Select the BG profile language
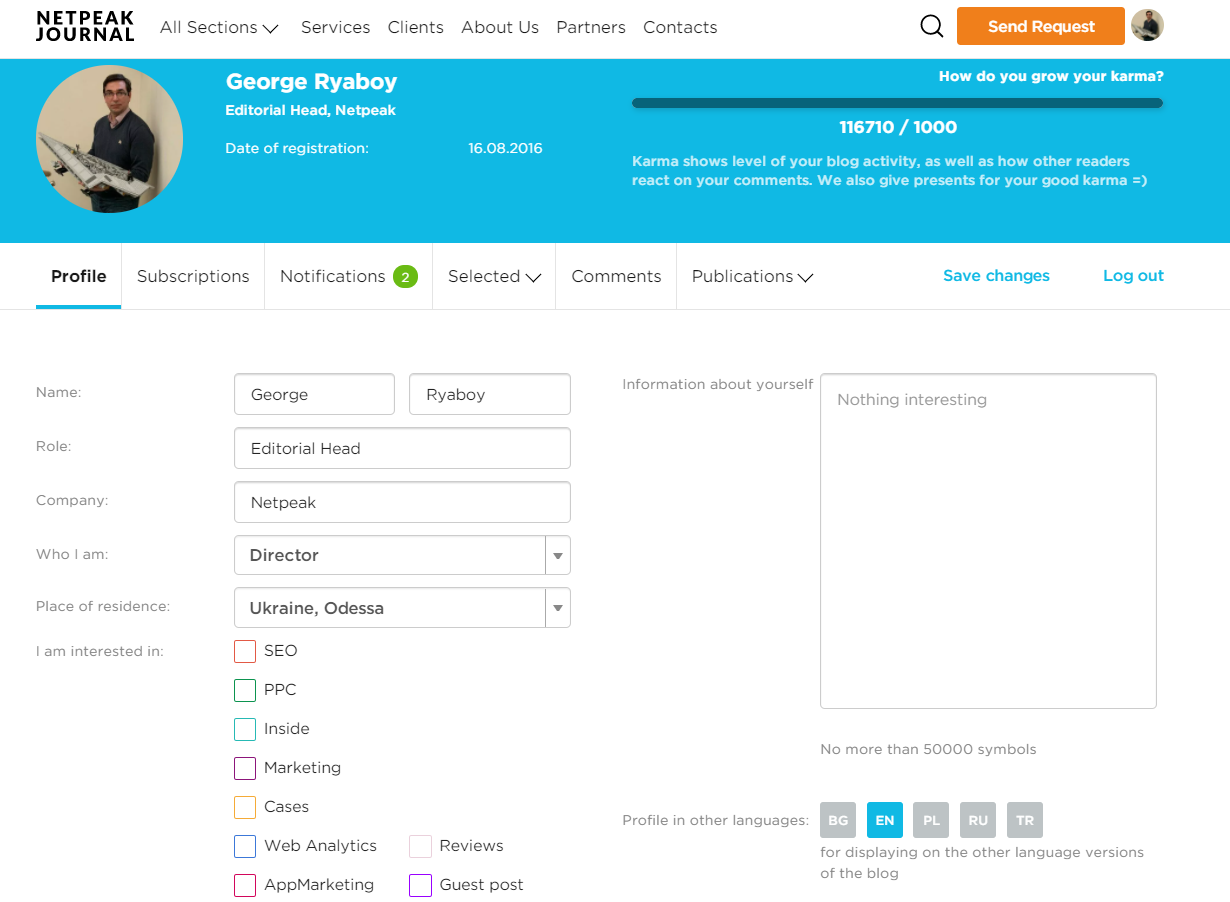The image size is (1230, 902). pyautogui.click(x=838, y=820)
